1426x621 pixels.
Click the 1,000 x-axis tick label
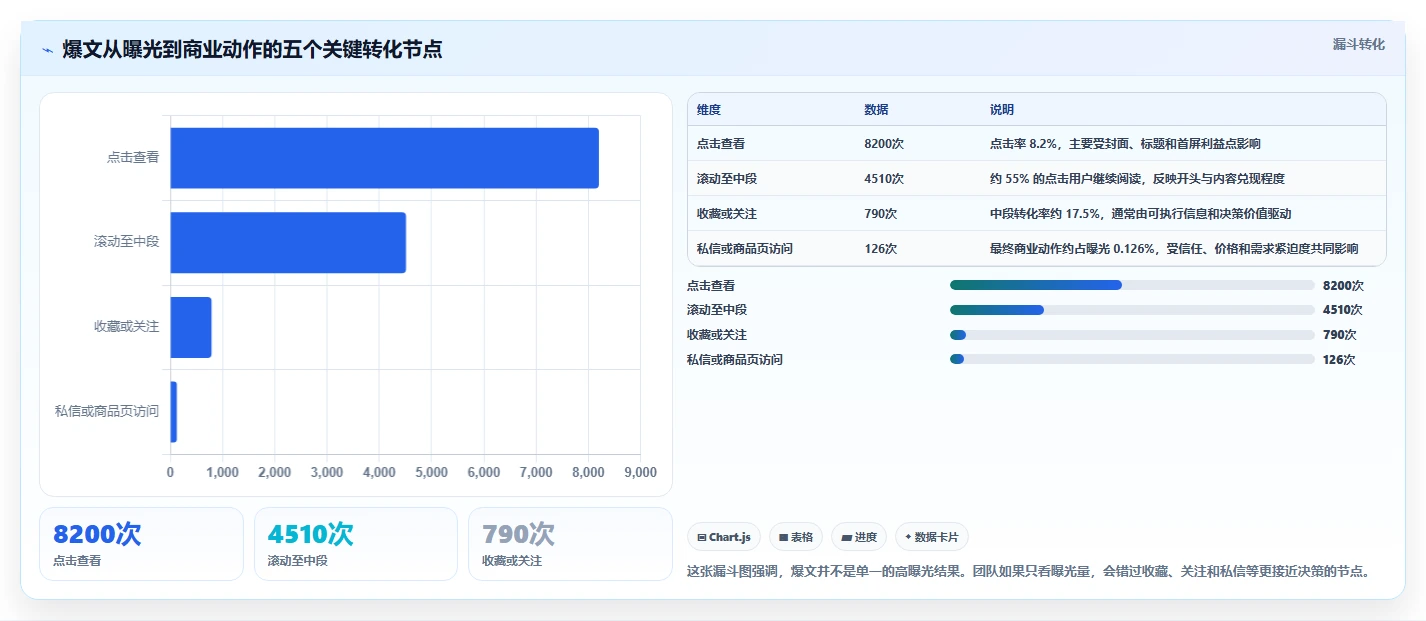point(222,472)
